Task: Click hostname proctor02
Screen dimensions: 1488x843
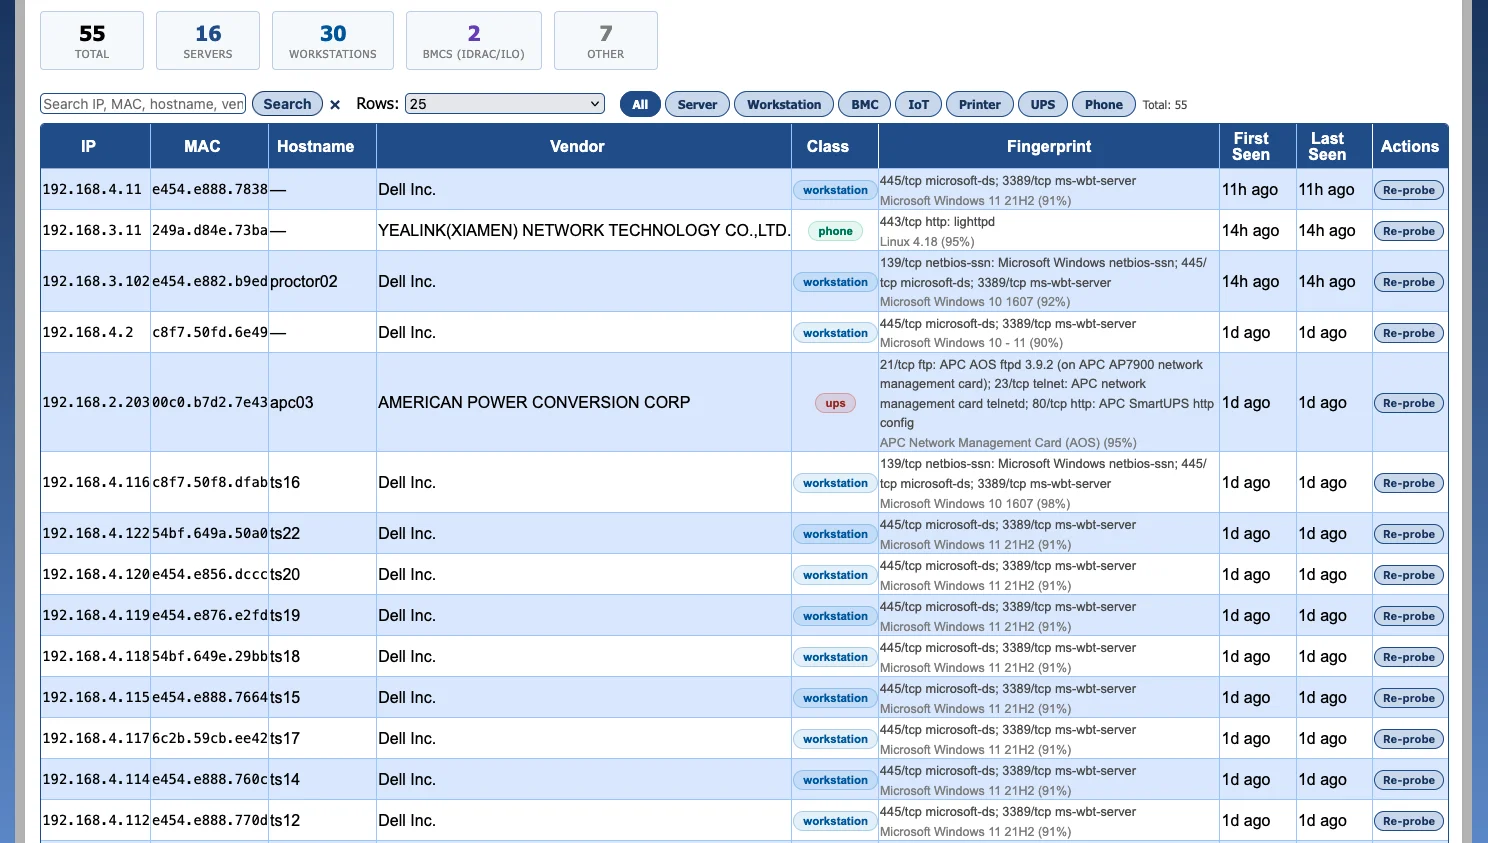Action: pos(304,281)
